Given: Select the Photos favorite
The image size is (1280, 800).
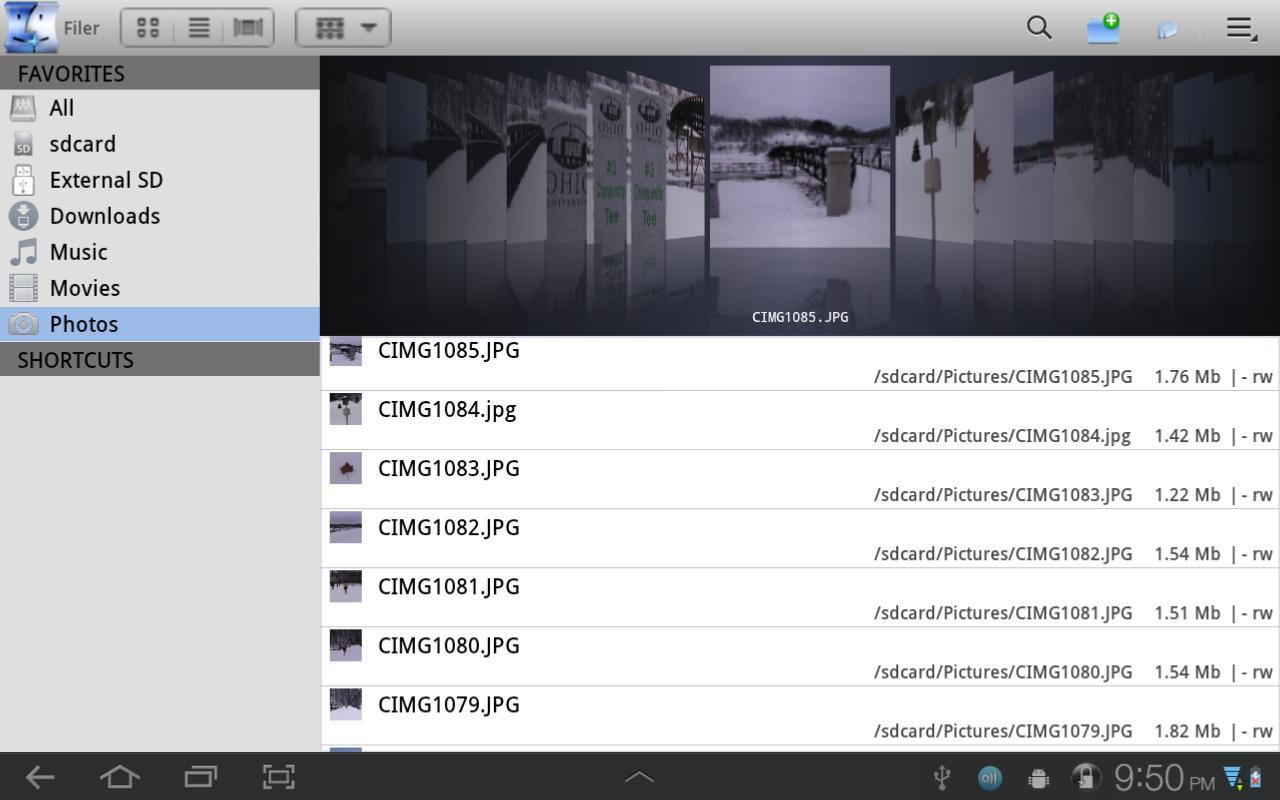Looking at the screenshot, I should 83,323.
